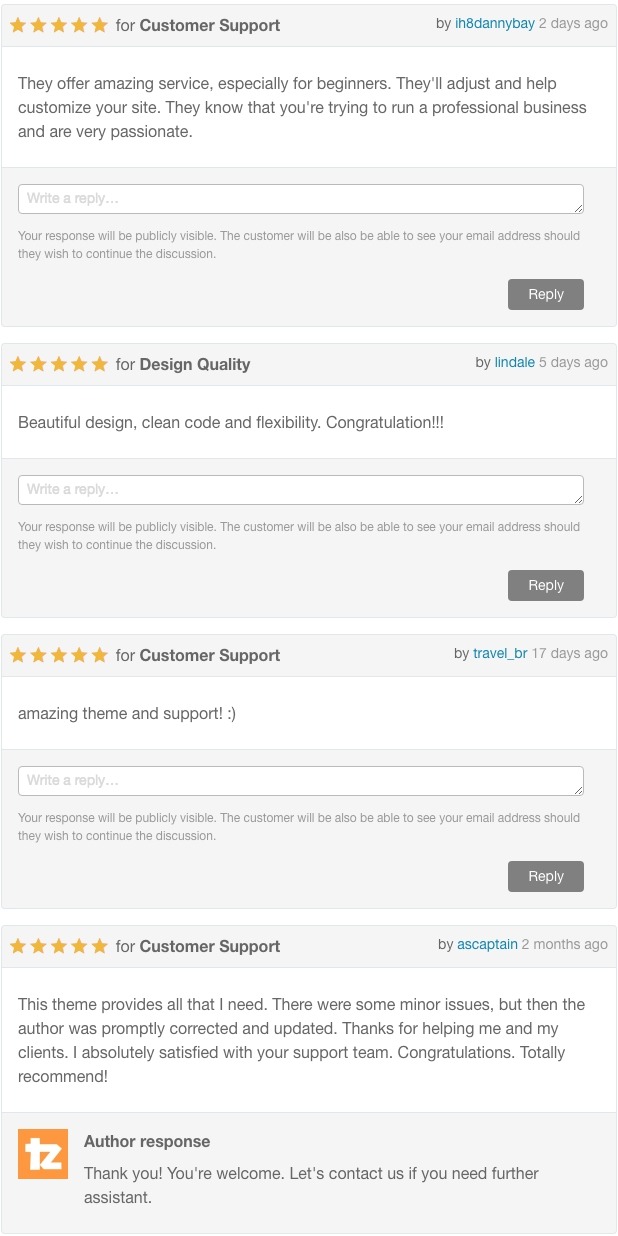
Task: Visit travel_br's profile page
Action: (500, 653)
